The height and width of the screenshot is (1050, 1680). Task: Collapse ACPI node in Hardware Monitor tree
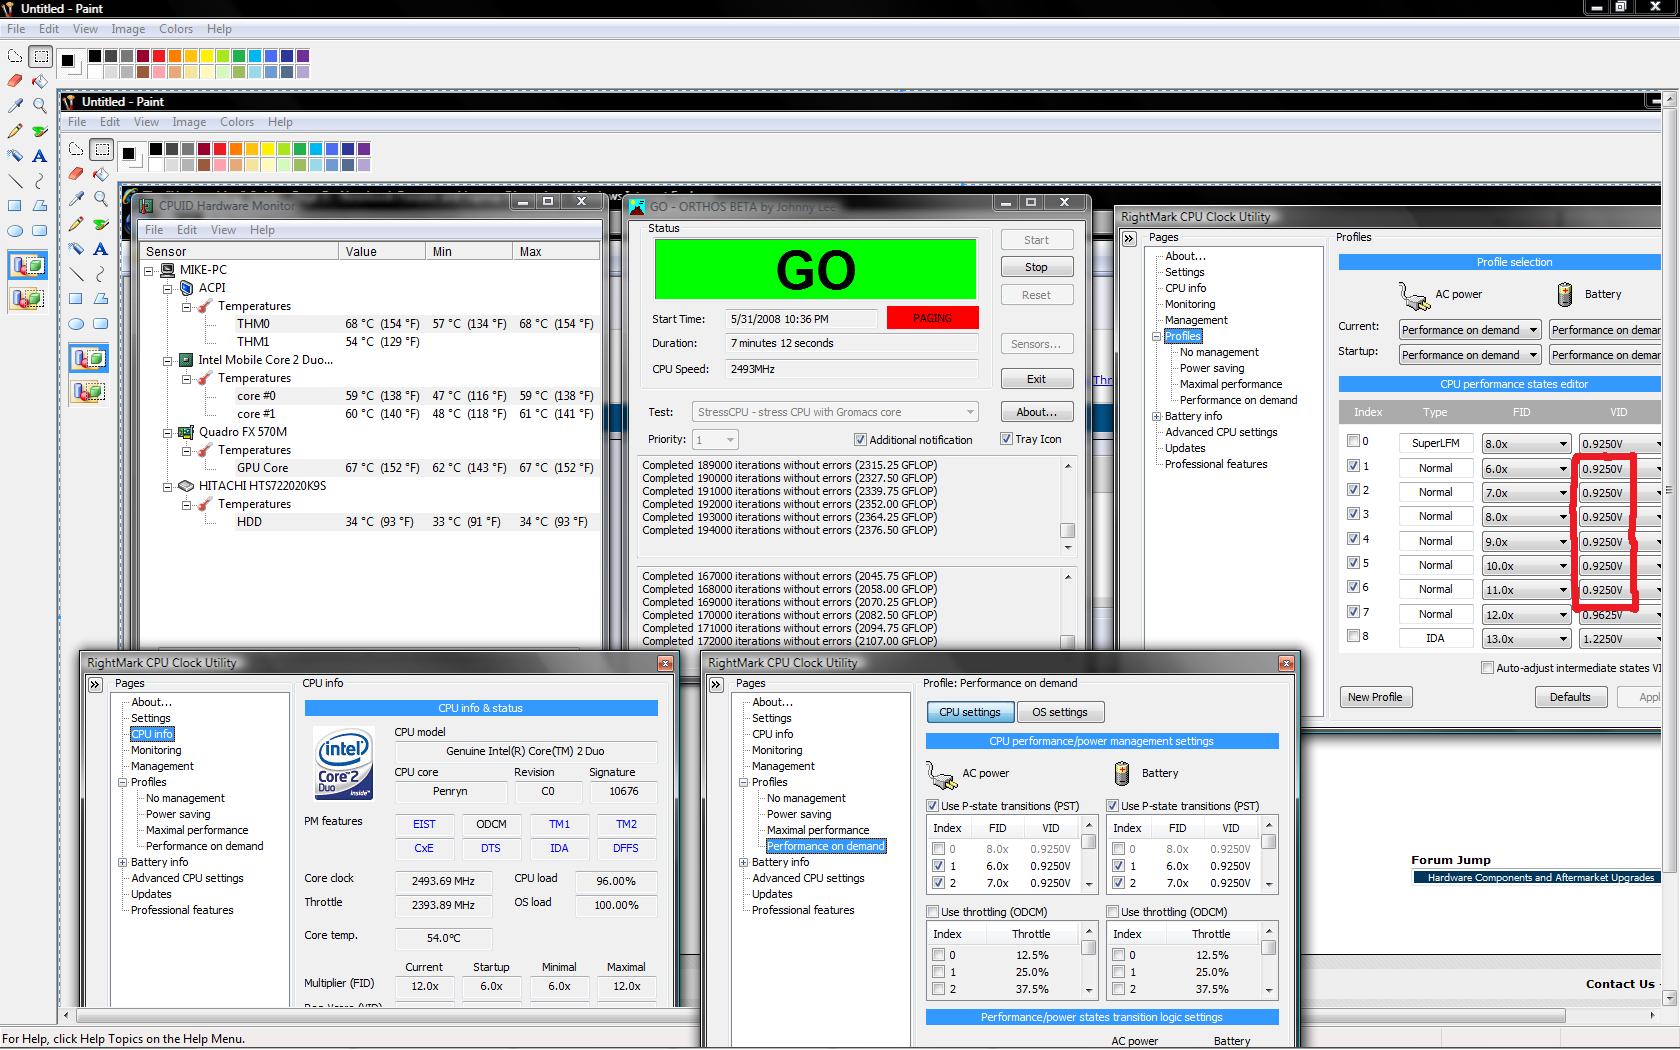(168, 288)
